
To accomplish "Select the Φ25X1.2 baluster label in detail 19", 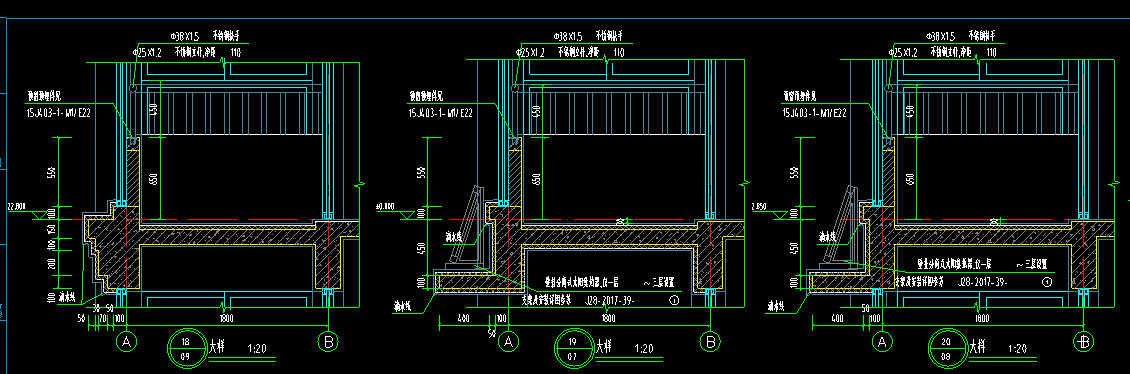I will [x=530, y=52].
